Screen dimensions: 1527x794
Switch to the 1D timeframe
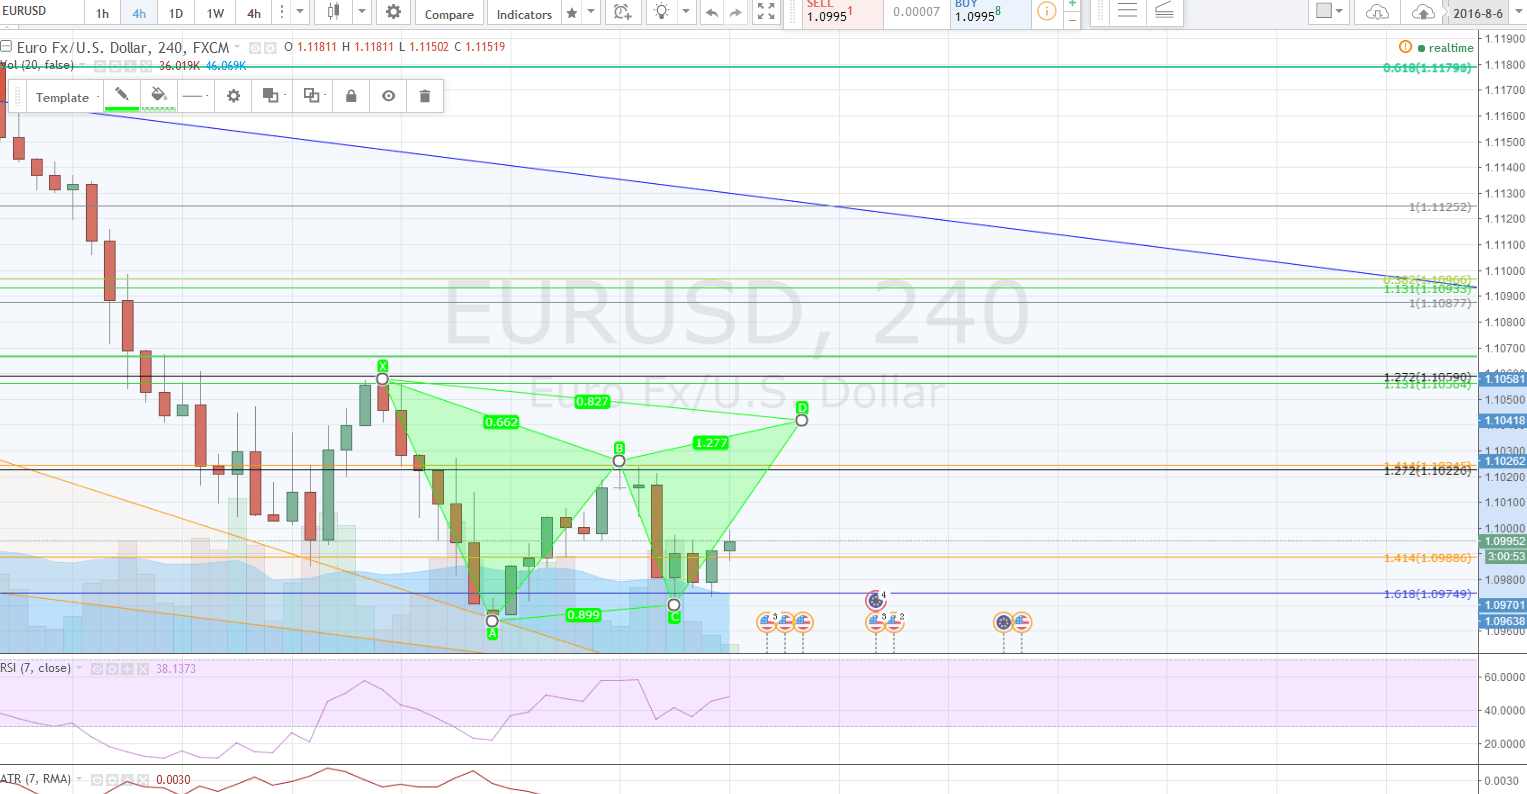coord(176,14)
